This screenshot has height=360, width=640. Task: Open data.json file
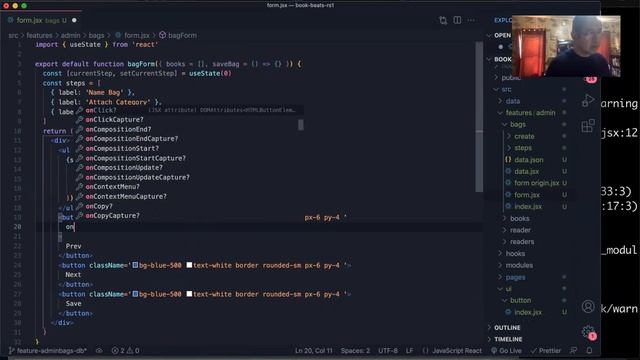coord(529,160)
